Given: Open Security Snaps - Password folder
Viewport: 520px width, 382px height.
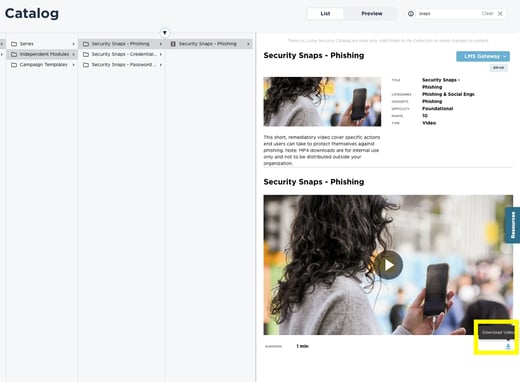Looking at the screenshot, I should click(x=122, y=65).
